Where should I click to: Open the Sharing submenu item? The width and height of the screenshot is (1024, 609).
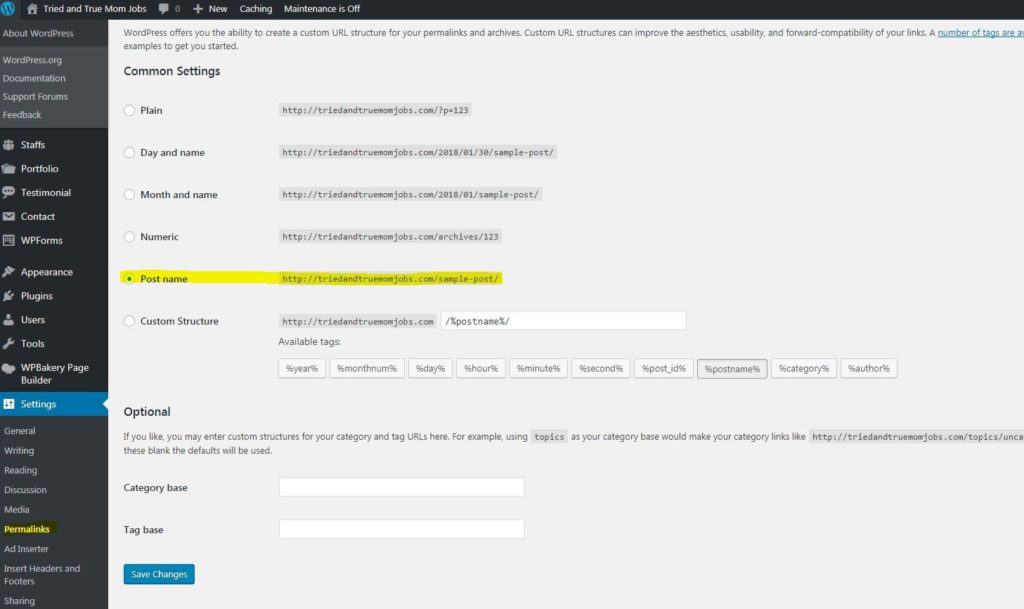pos(19,601)
